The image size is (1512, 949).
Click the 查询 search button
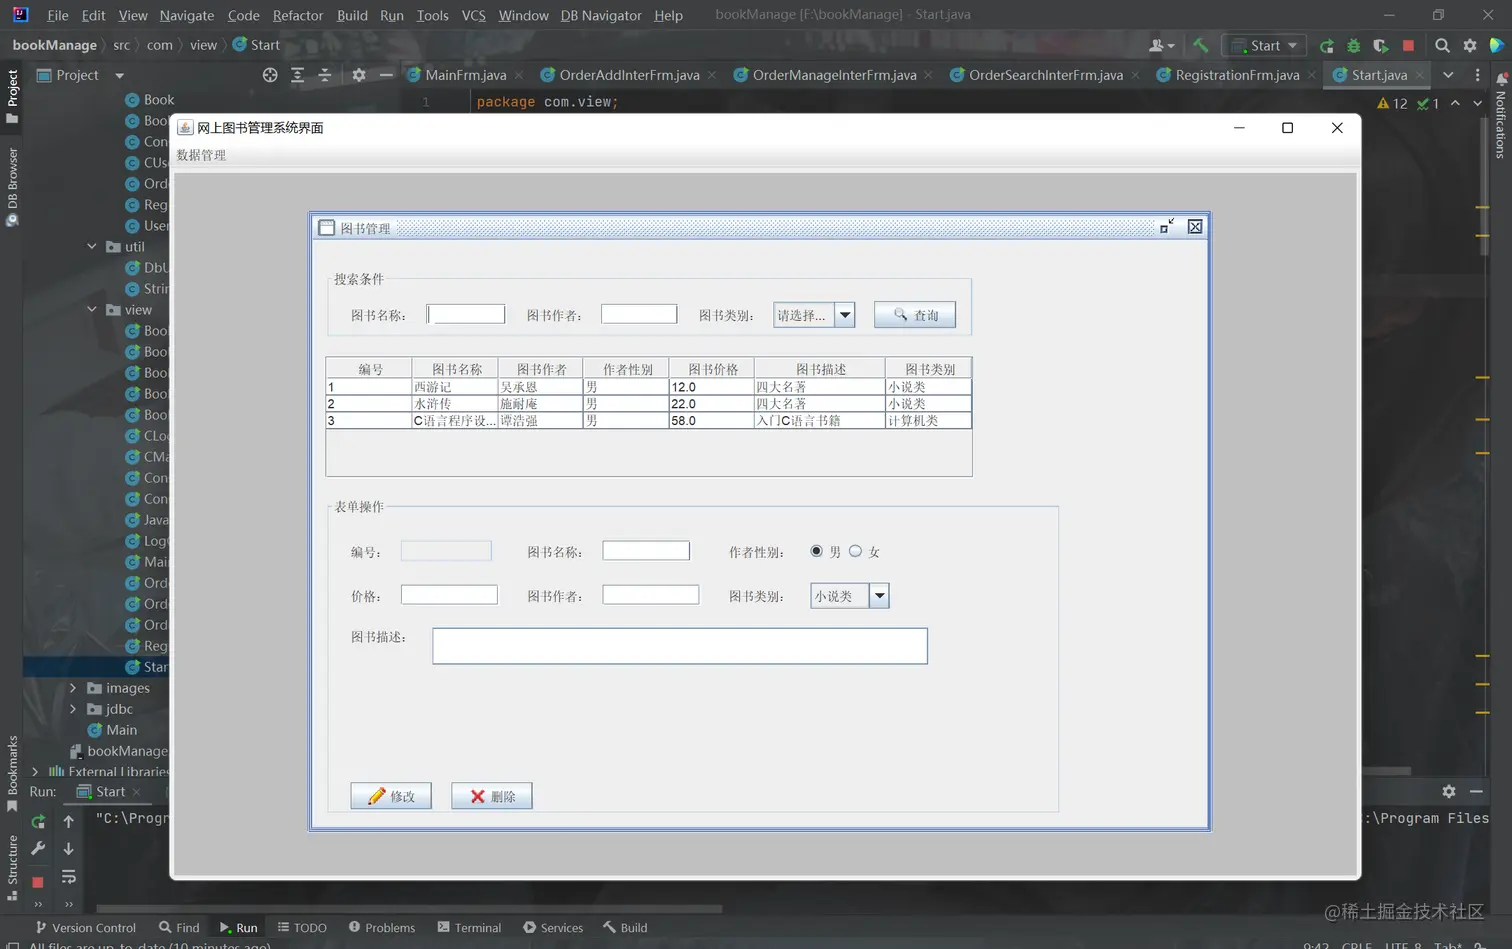[x=915, y=315]
